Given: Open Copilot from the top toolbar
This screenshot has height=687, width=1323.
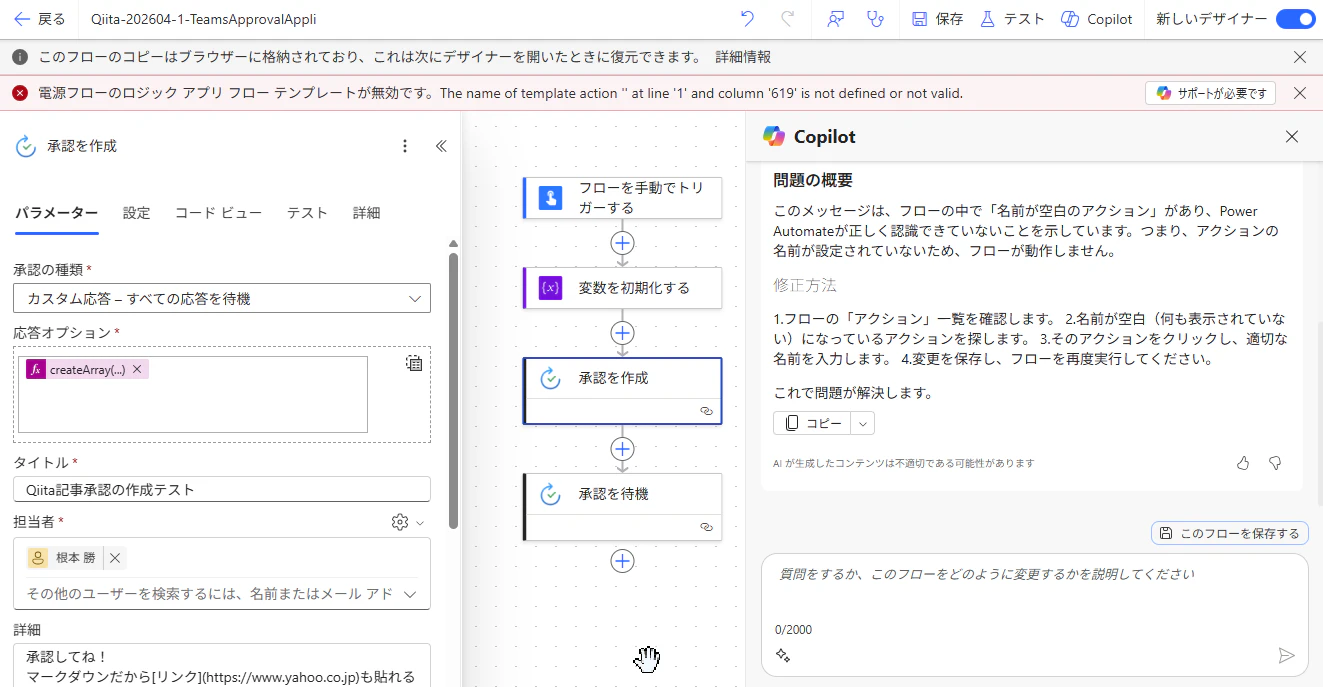Looking at the screenshot, I should click(1097, 19).
